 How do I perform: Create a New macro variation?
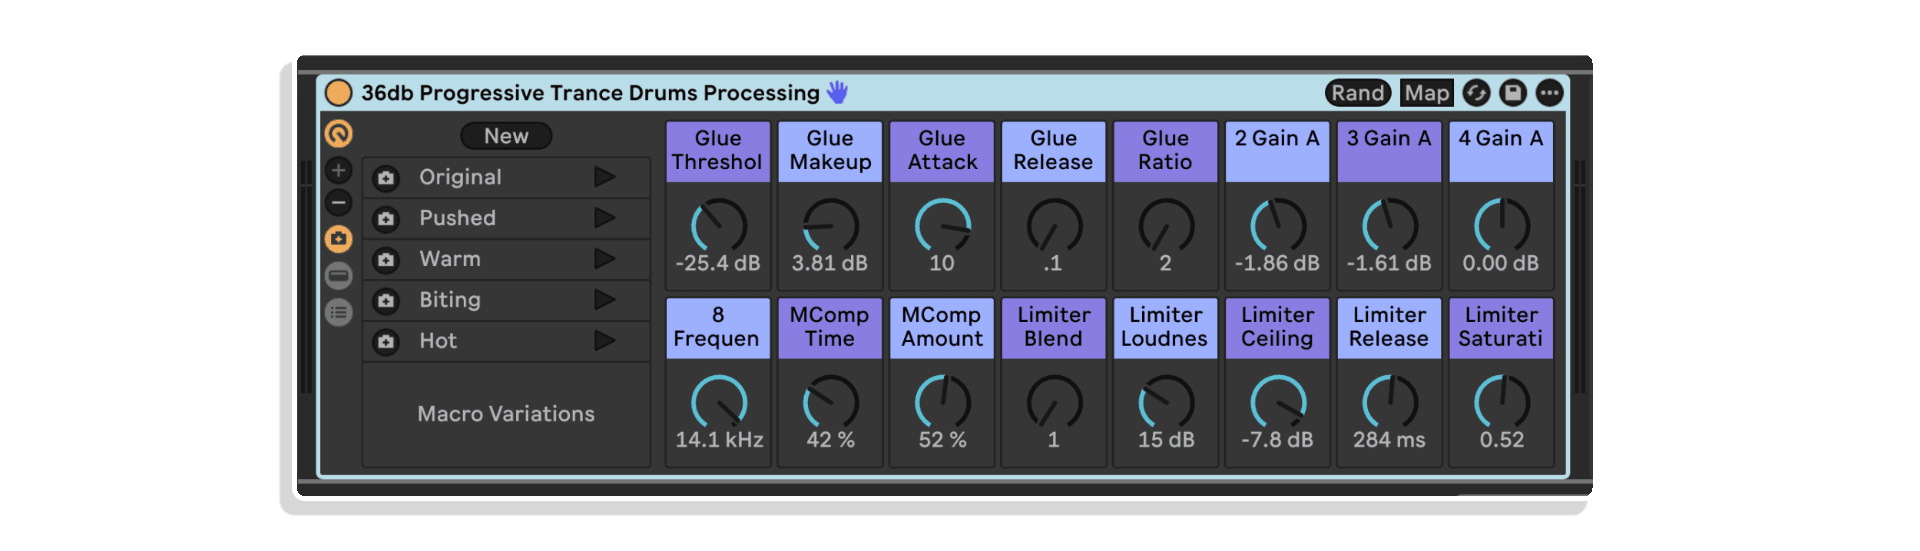point(506,136)
